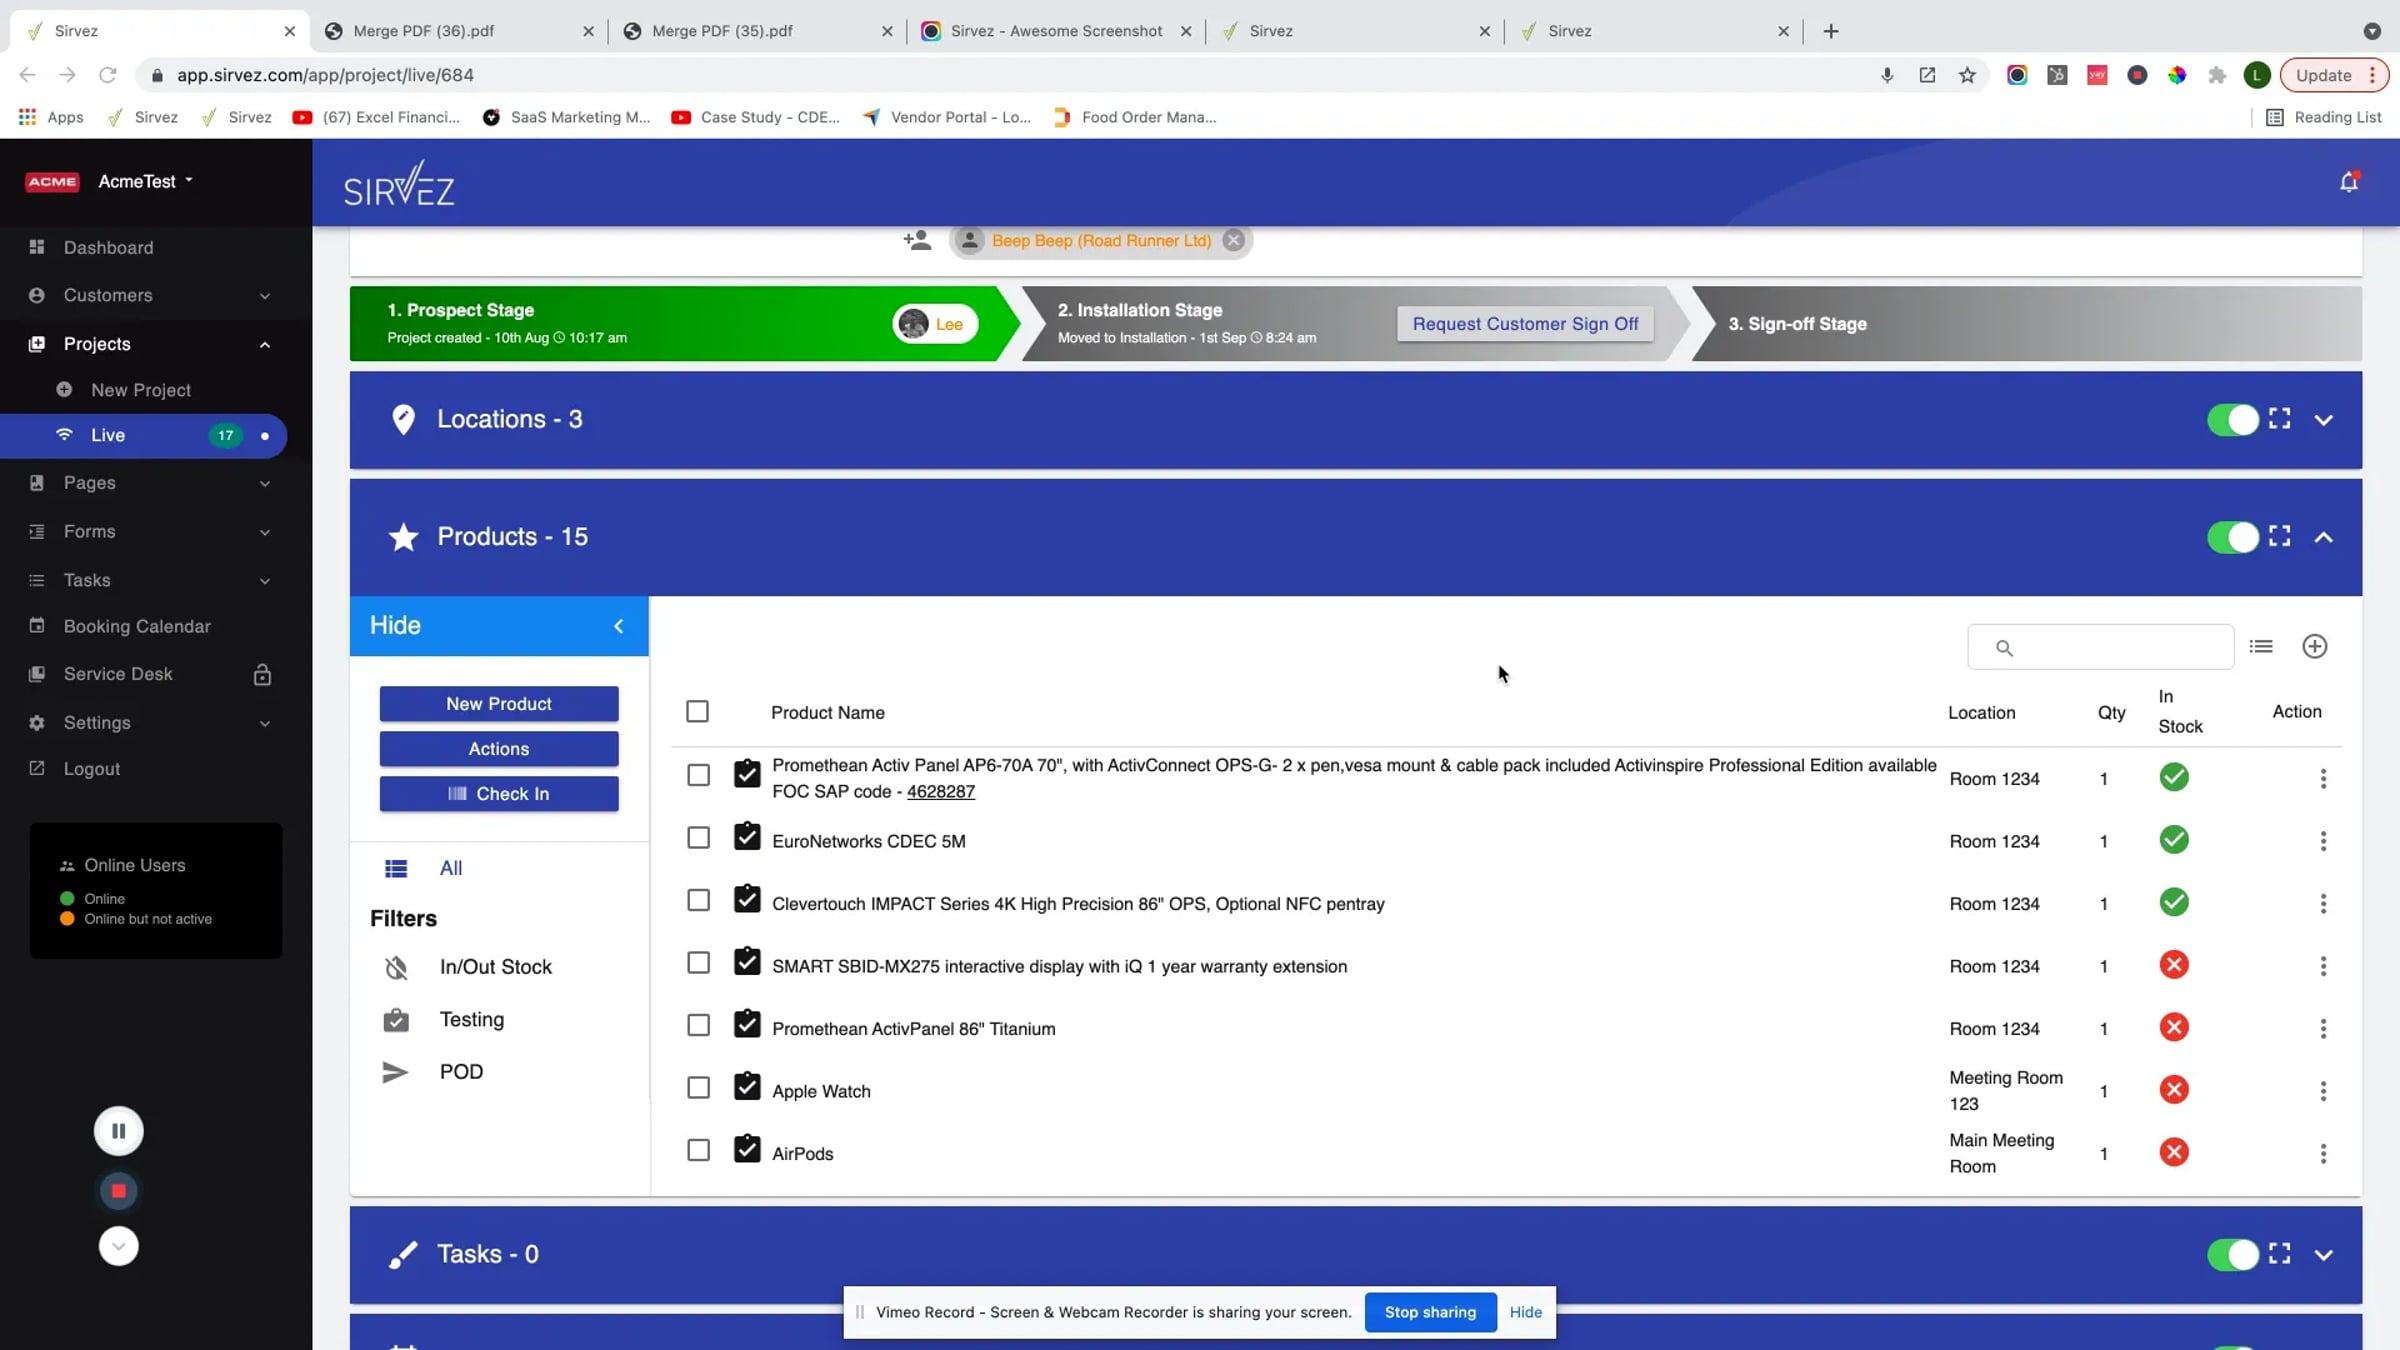Expand the Locations - 3 section
Screen dimensions: 2400x1350
coord(2323,420)
